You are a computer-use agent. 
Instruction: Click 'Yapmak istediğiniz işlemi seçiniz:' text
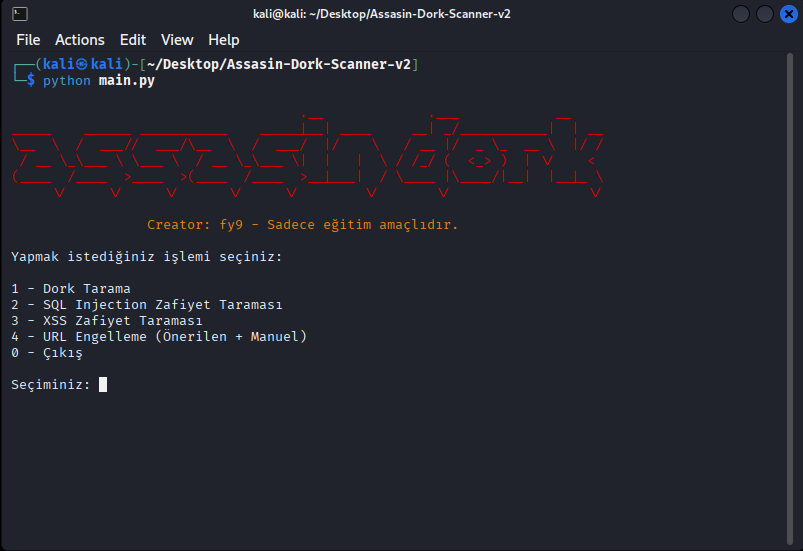[x=146, y=257]
